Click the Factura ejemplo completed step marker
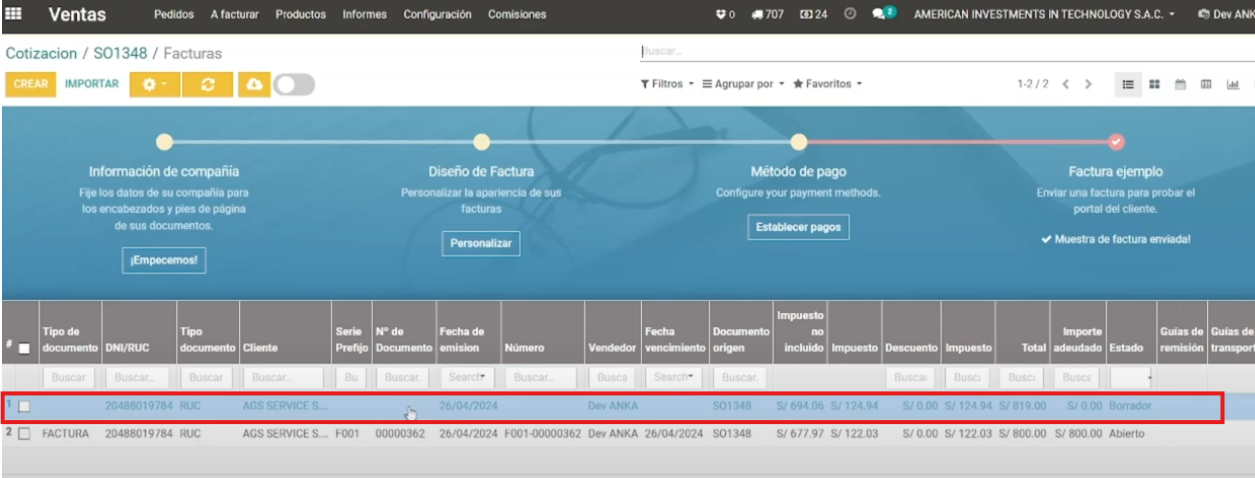The width and height of the screenshot is (1255, 478). [x=1116, y=142]
